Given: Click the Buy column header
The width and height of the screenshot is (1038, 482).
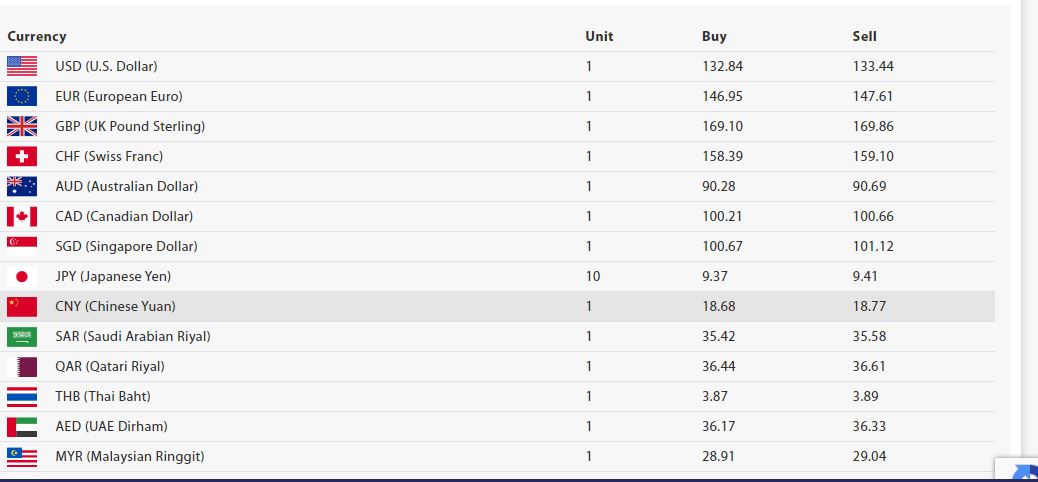Looking at the screenshot, I should pyautogui.click(x=714, y=36).
